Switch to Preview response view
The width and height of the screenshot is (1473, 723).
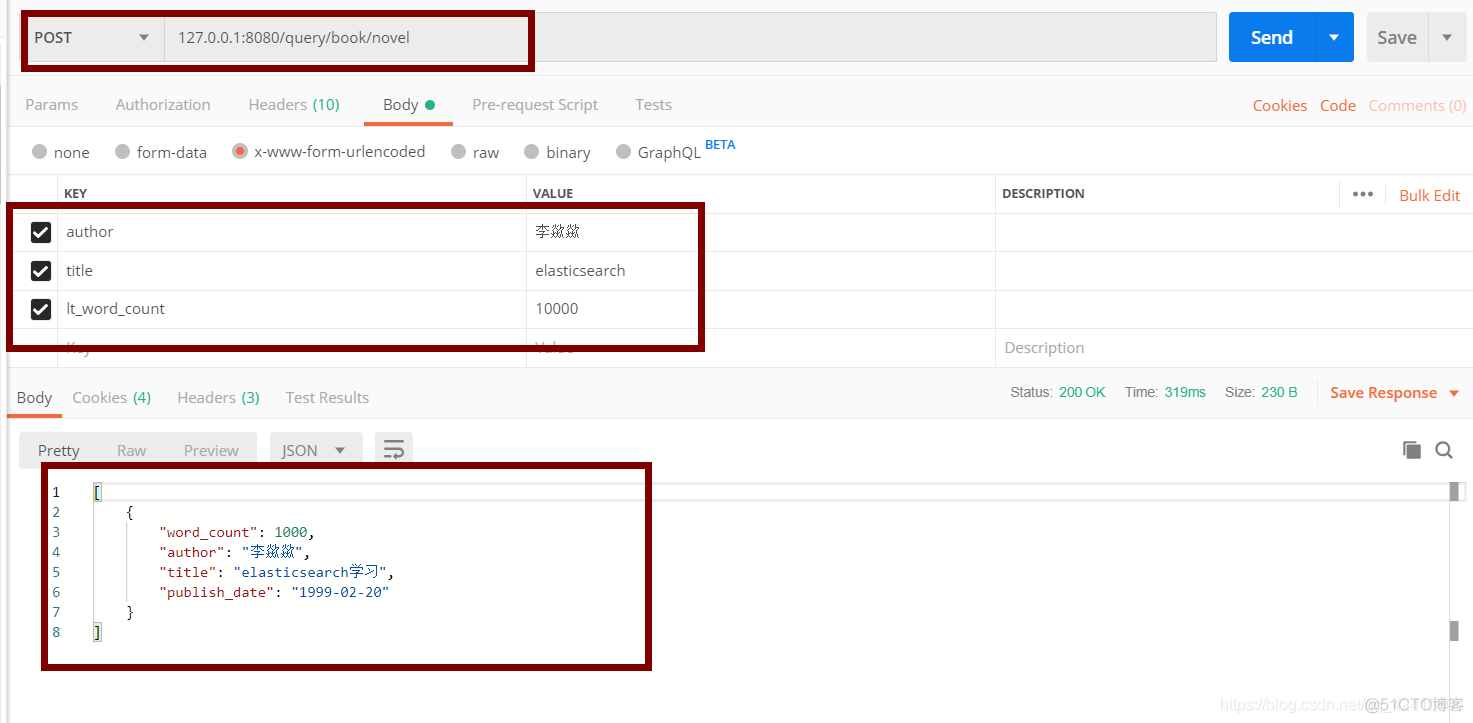pos(211,450)
